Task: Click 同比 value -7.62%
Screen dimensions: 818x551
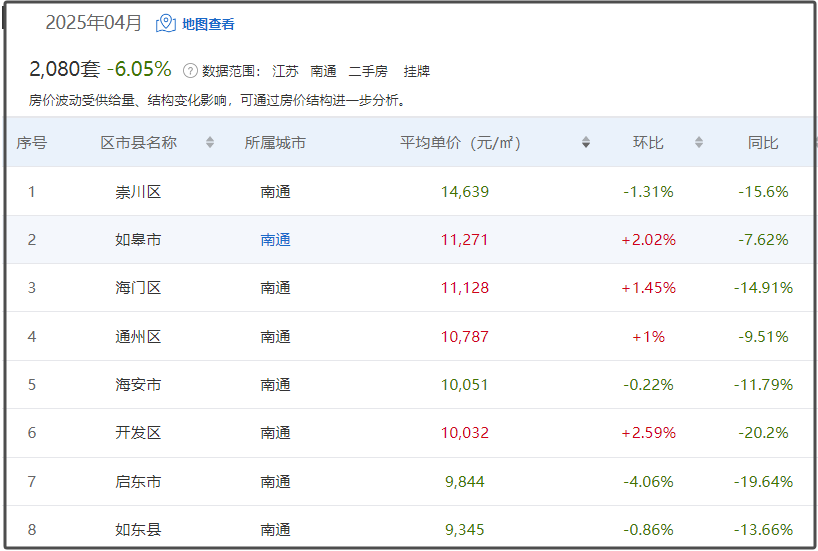Action: coord(763,240)
